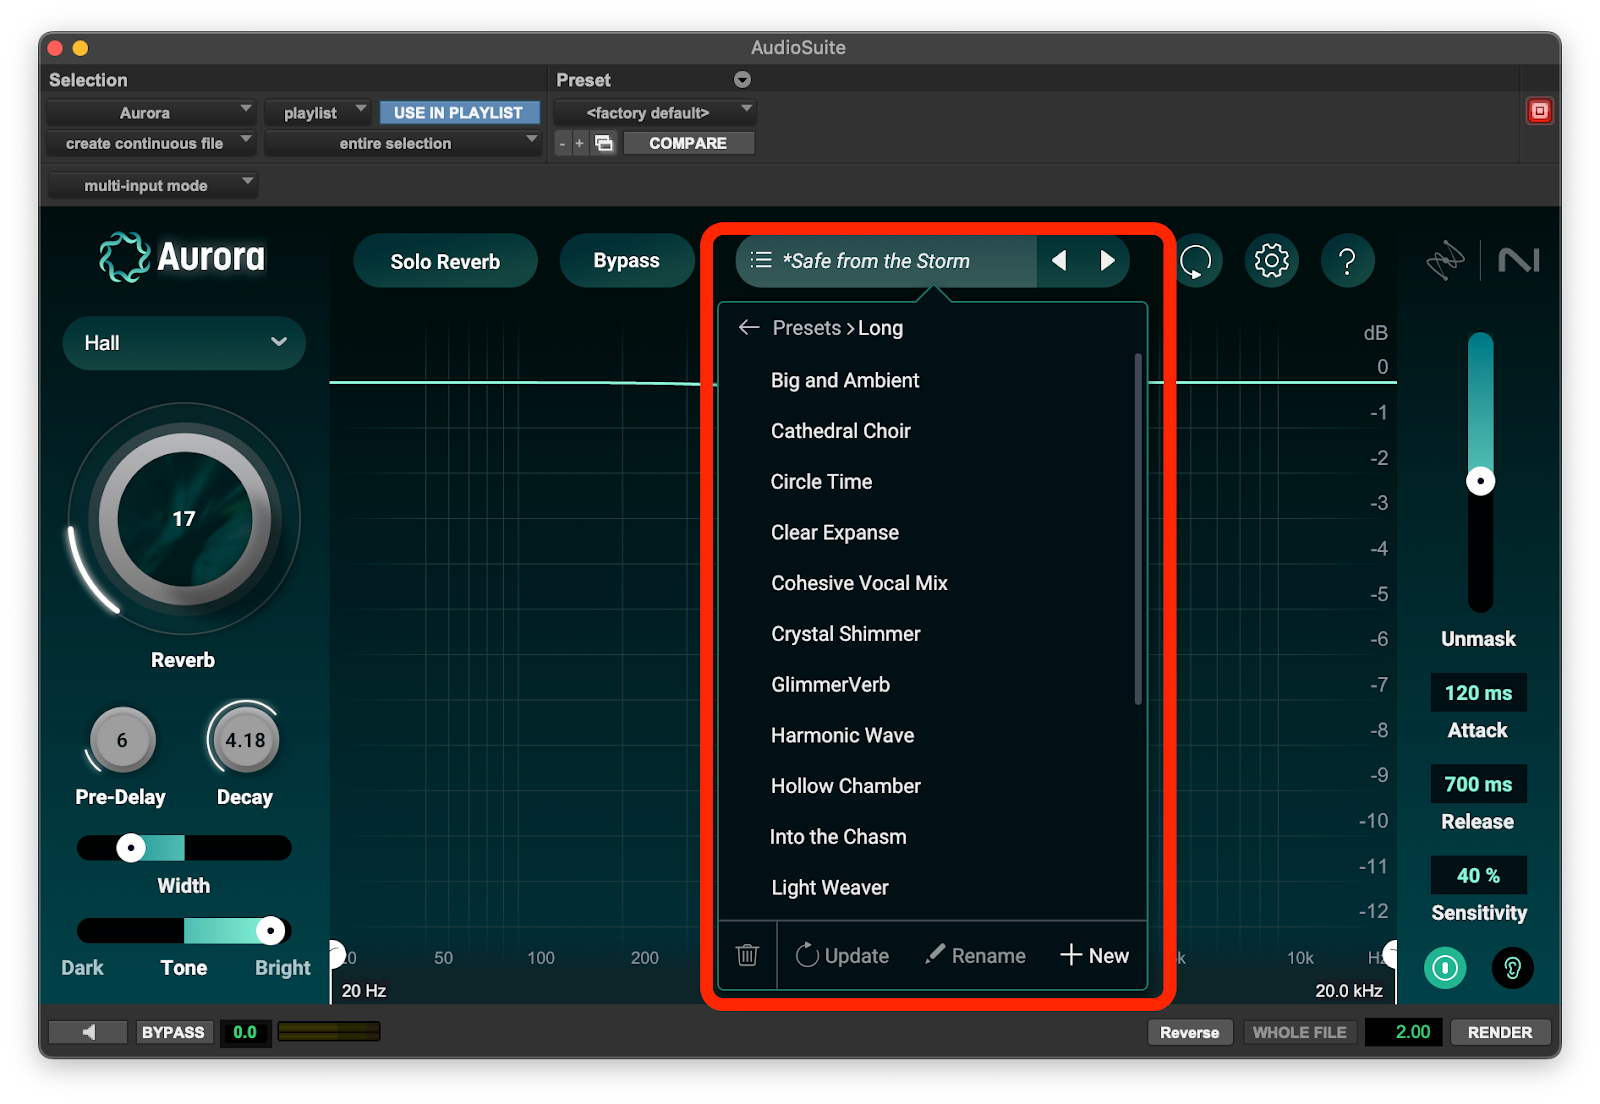Screen dimensions: 1600x1104
Task: Toggle USE IN PLAYLIST
Action: tap(458, 112)
